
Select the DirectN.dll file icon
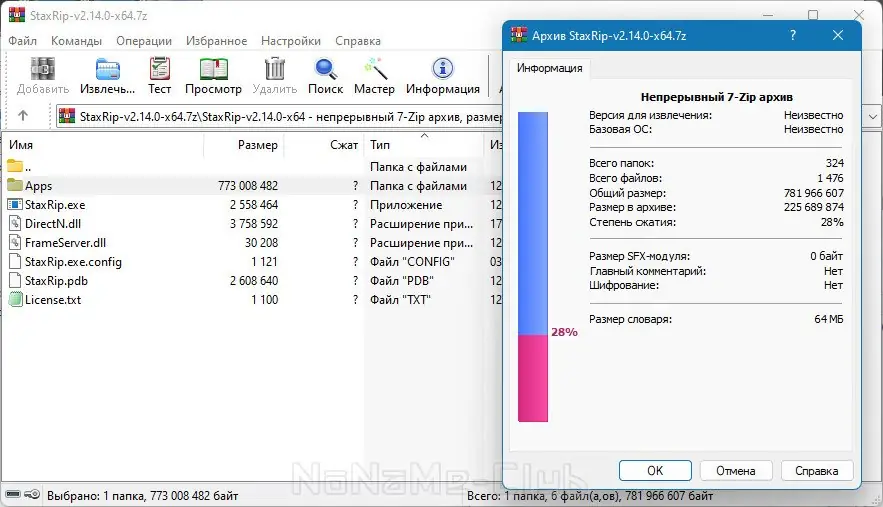point(15,223)
